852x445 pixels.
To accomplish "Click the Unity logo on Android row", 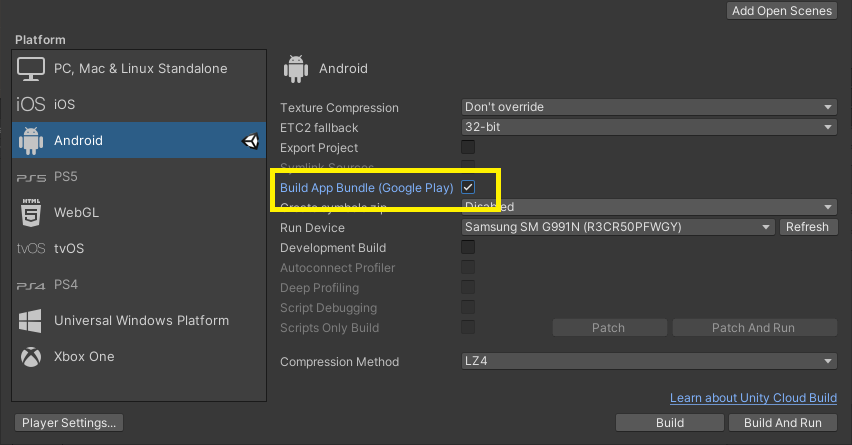I will (x=250, y=141).
